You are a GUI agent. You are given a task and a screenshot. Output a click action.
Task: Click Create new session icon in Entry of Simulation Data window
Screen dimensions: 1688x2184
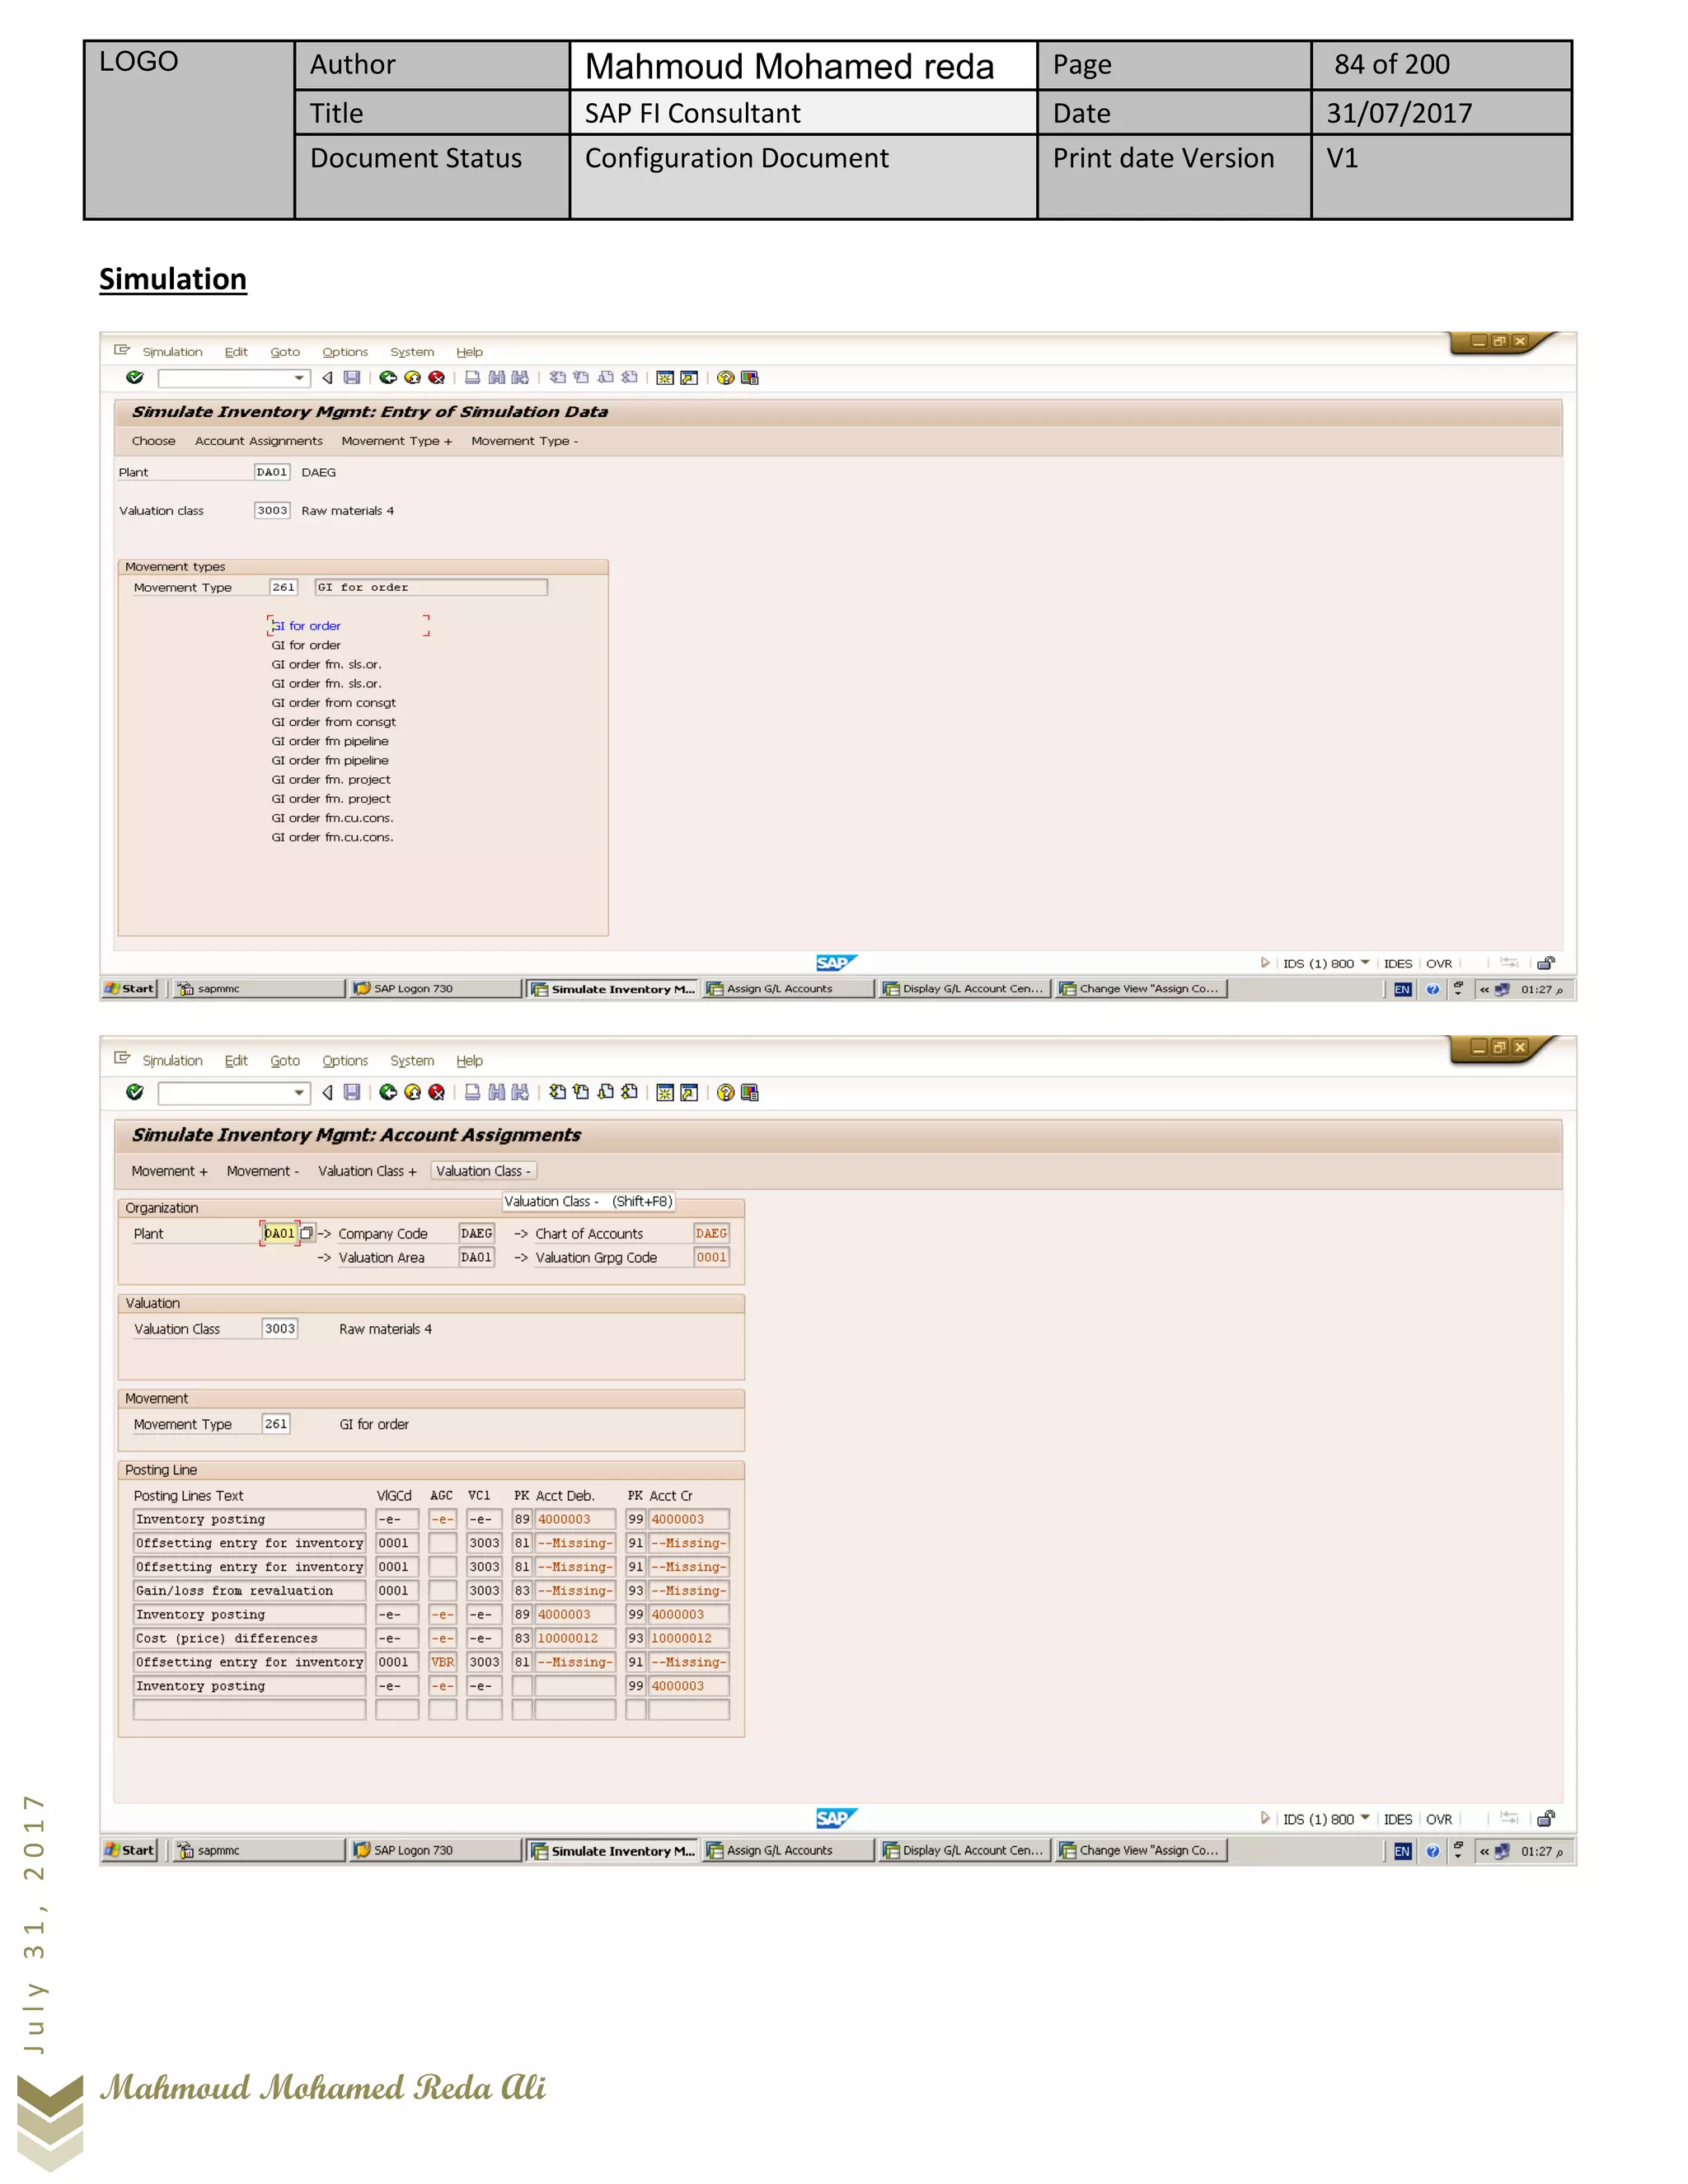(x=665, y=378)
